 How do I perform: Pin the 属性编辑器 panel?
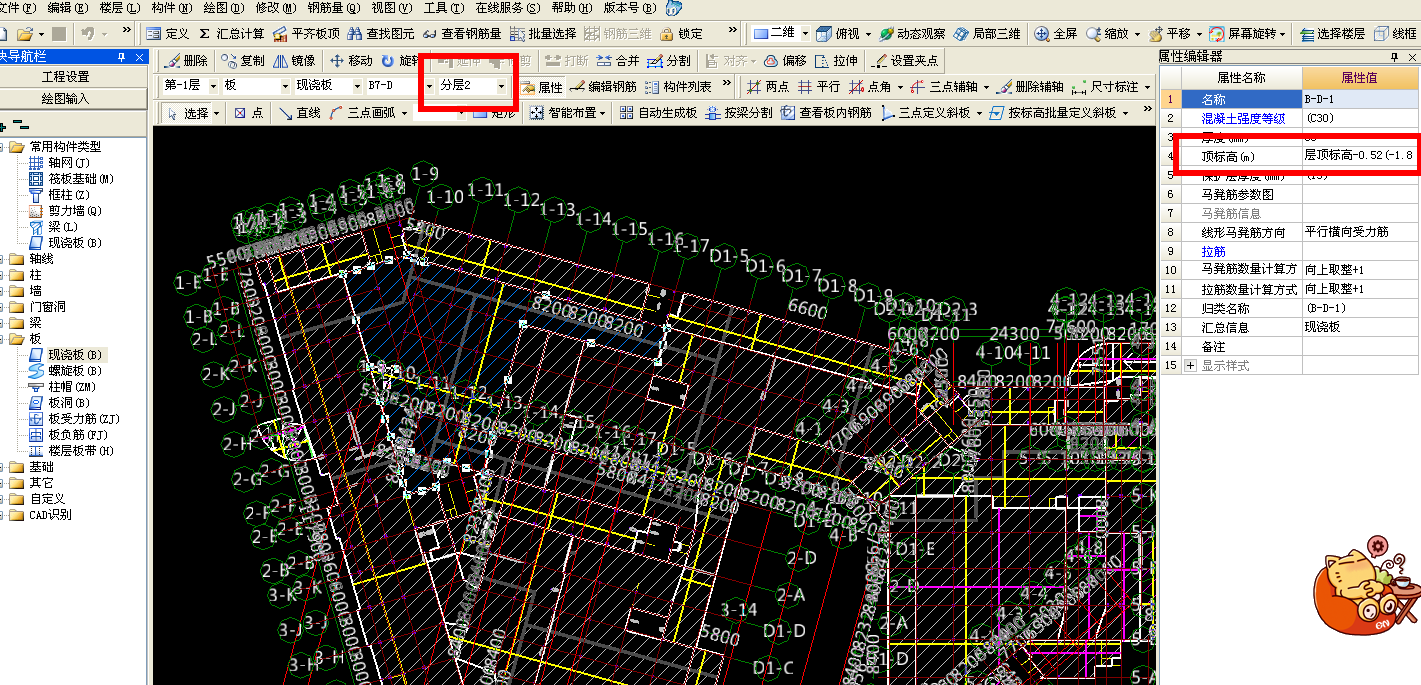[x=1394, y=57]
